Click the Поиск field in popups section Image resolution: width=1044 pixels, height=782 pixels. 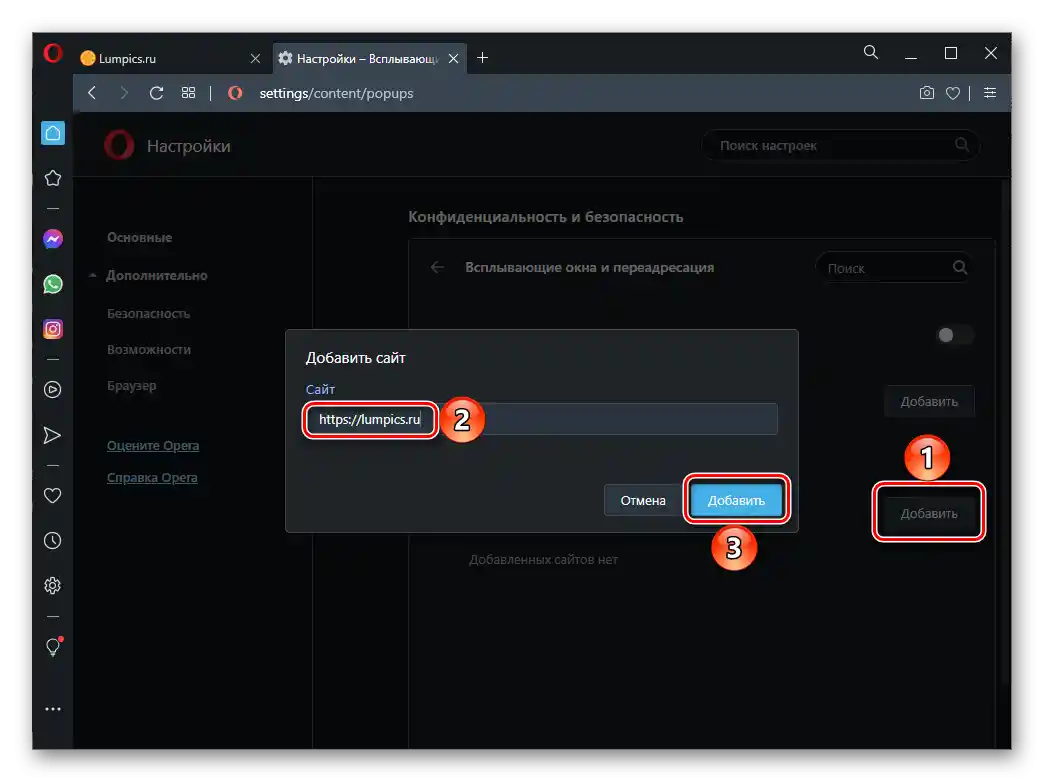click(893, 268)
